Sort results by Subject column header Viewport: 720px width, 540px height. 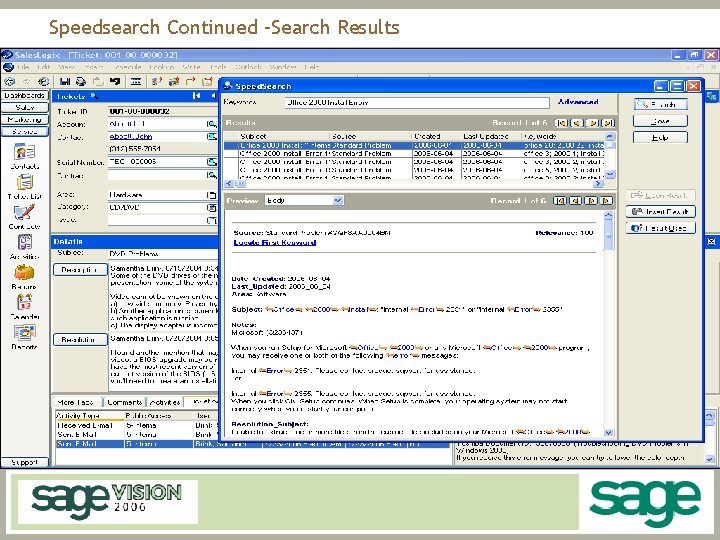point(284,136)
